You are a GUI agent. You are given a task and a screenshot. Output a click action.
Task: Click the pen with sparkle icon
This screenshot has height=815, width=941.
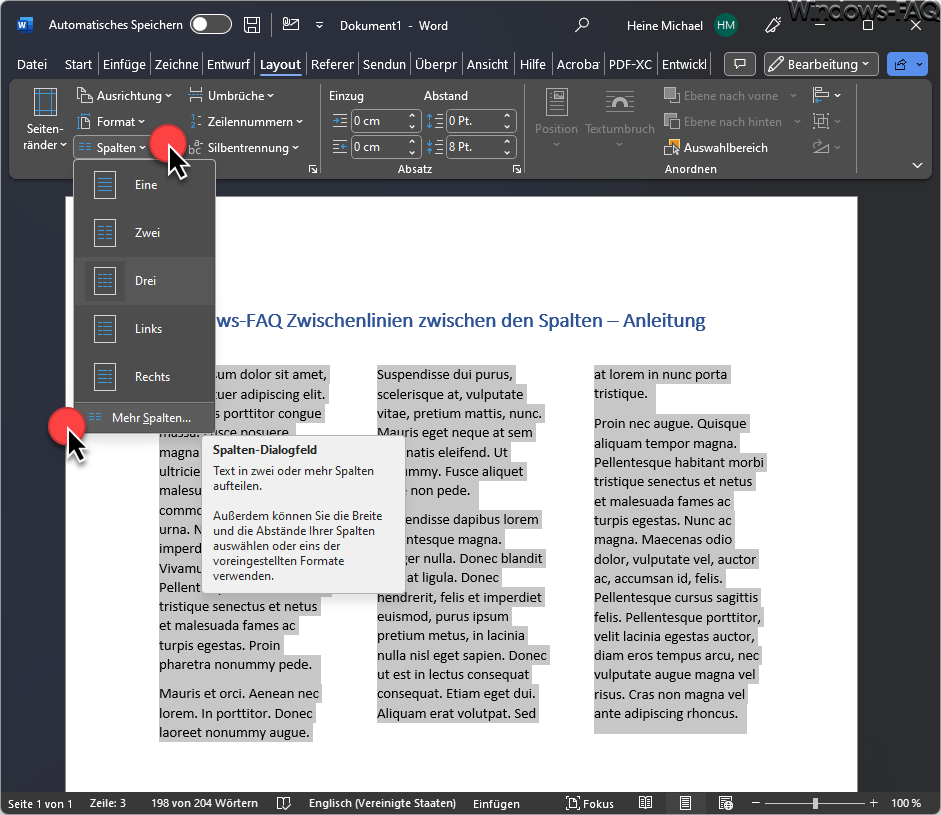(774, 25)
